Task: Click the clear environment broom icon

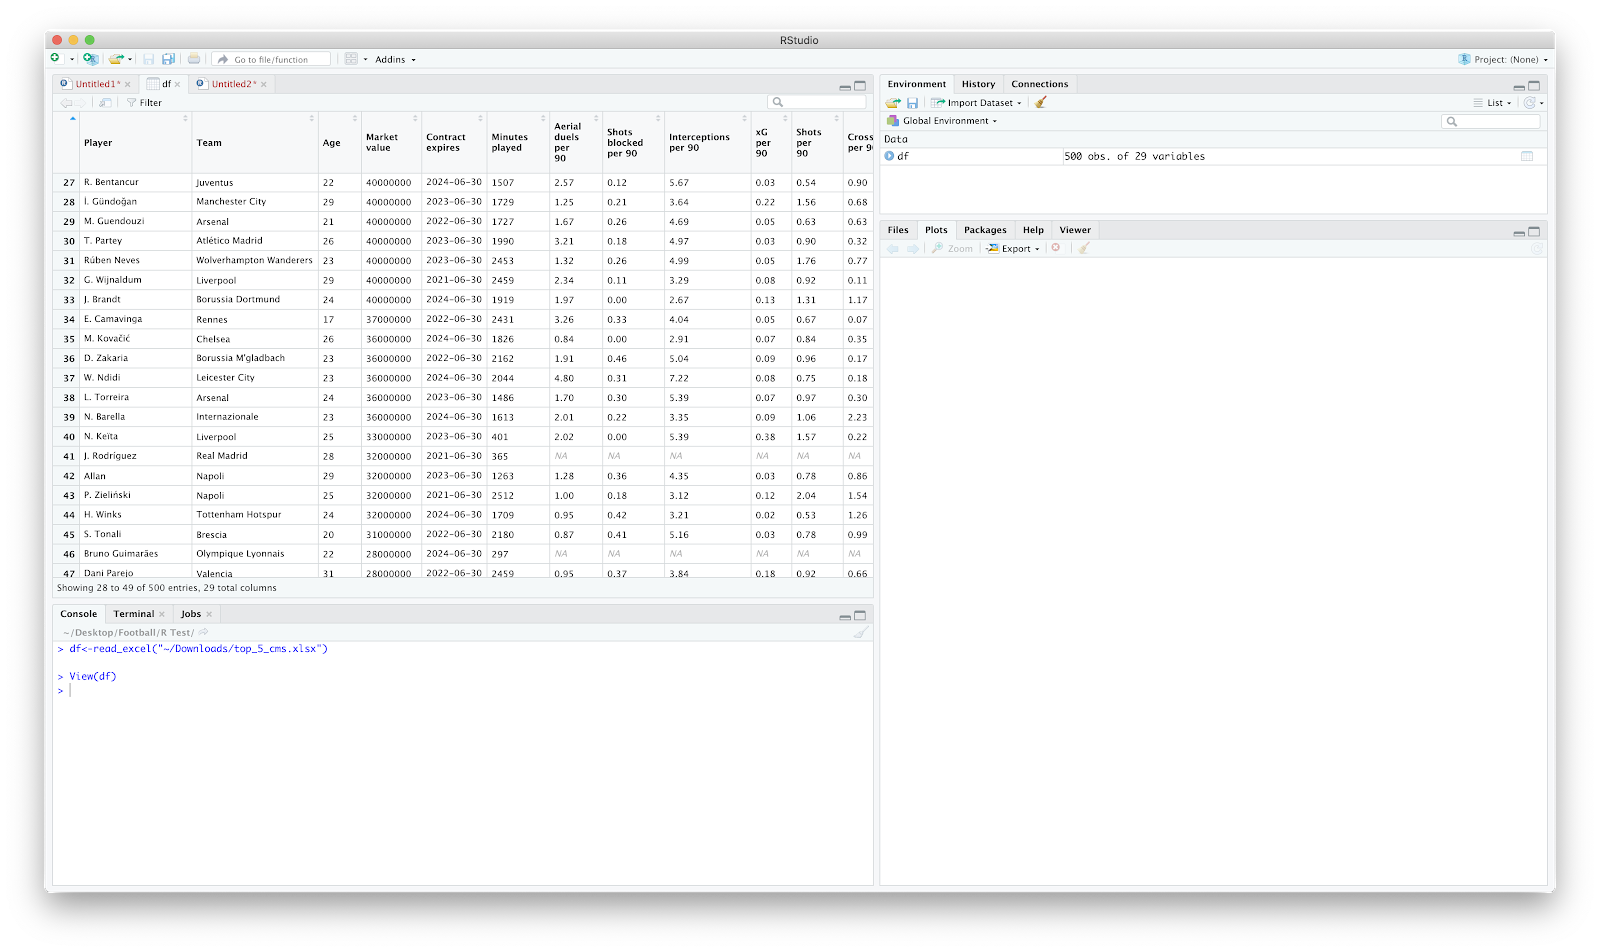Action: click(1041, 102)
